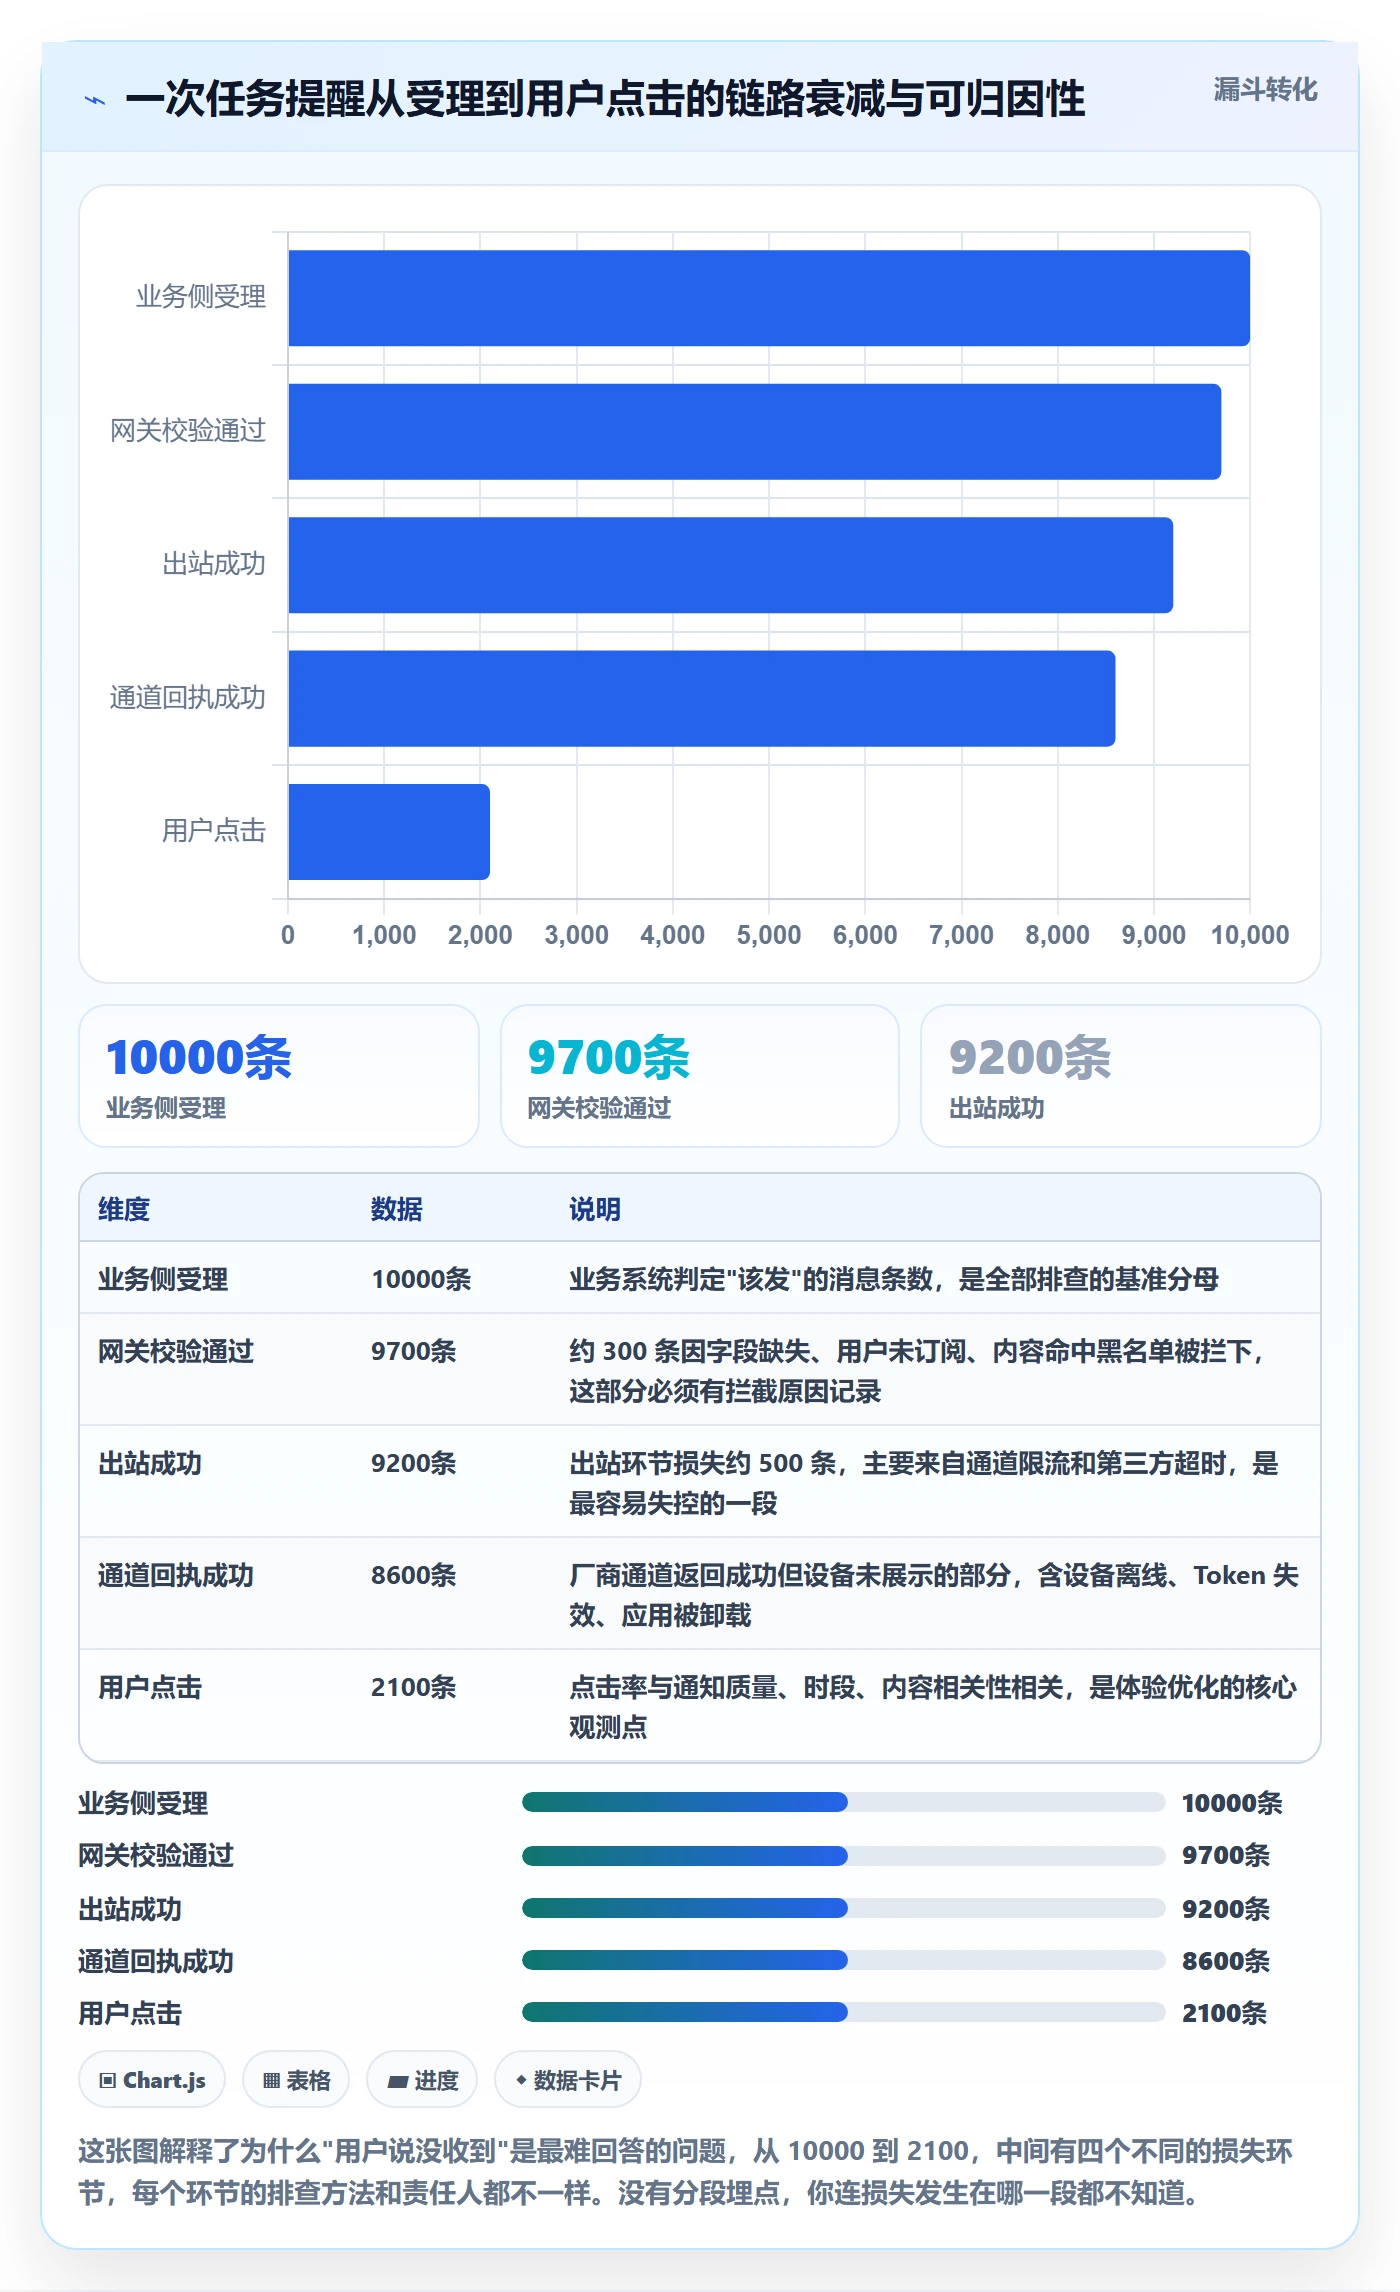
Task: Click the 9200条 出站成功 data card
Action: coord(1121,1076)
